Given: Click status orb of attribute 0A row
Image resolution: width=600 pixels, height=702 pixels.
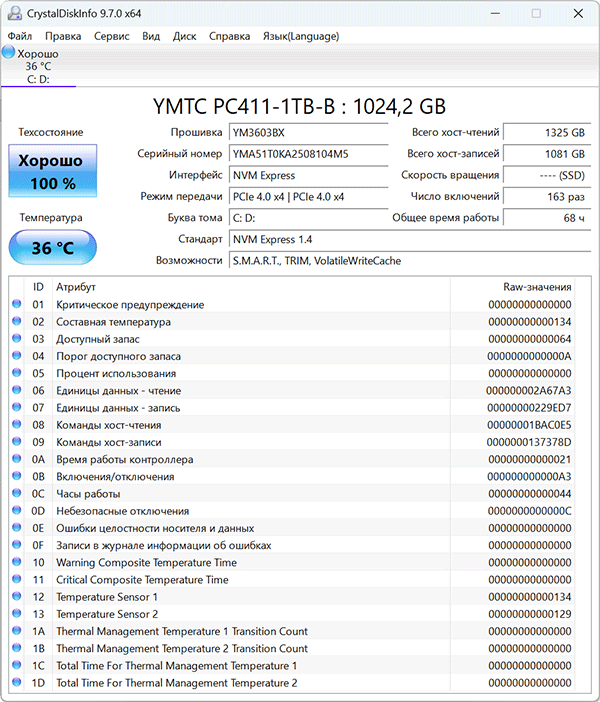Looking at the screenshot, I should [x=17, y=458].
